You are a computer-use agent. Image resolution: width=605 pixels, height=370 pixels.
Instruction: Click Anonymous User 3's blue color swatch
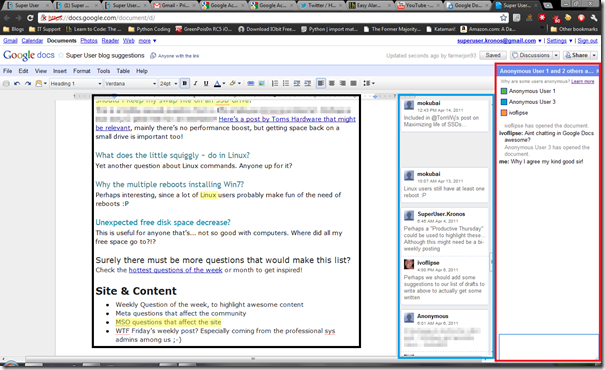tap(504, 102)
